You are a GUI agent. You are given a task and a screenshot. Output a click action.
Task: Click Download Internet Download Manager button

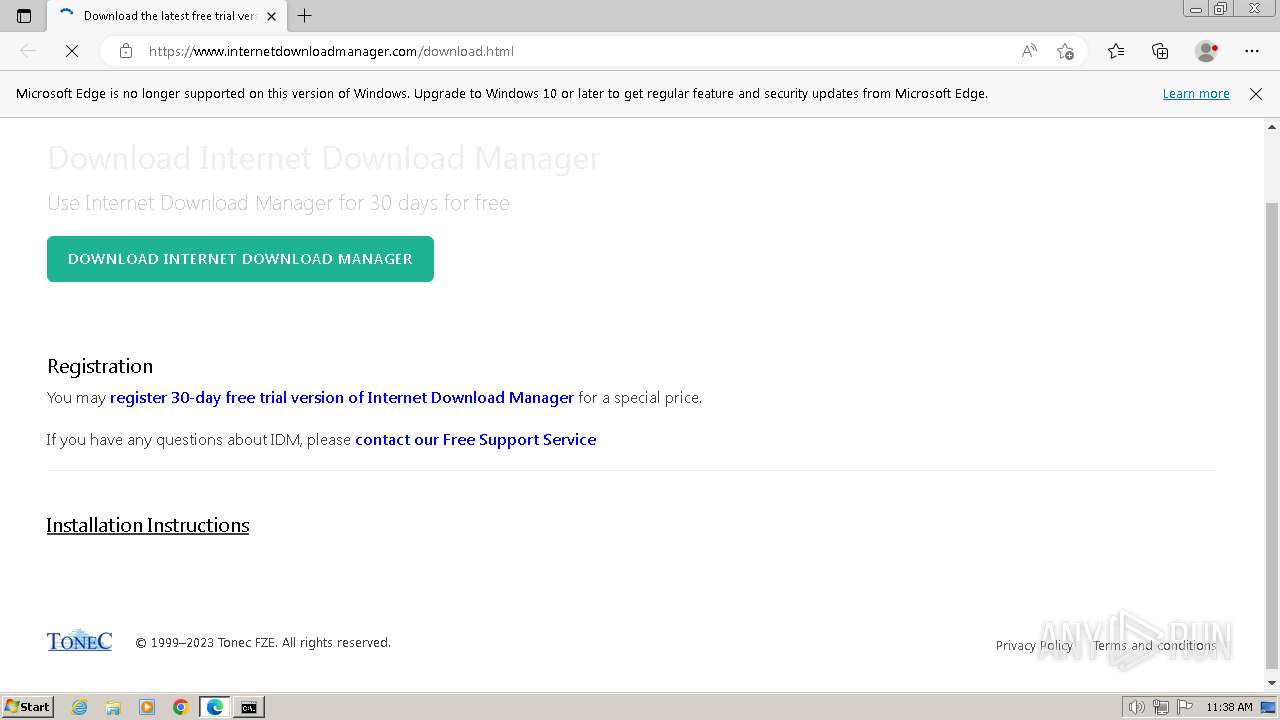click(240, 259)
